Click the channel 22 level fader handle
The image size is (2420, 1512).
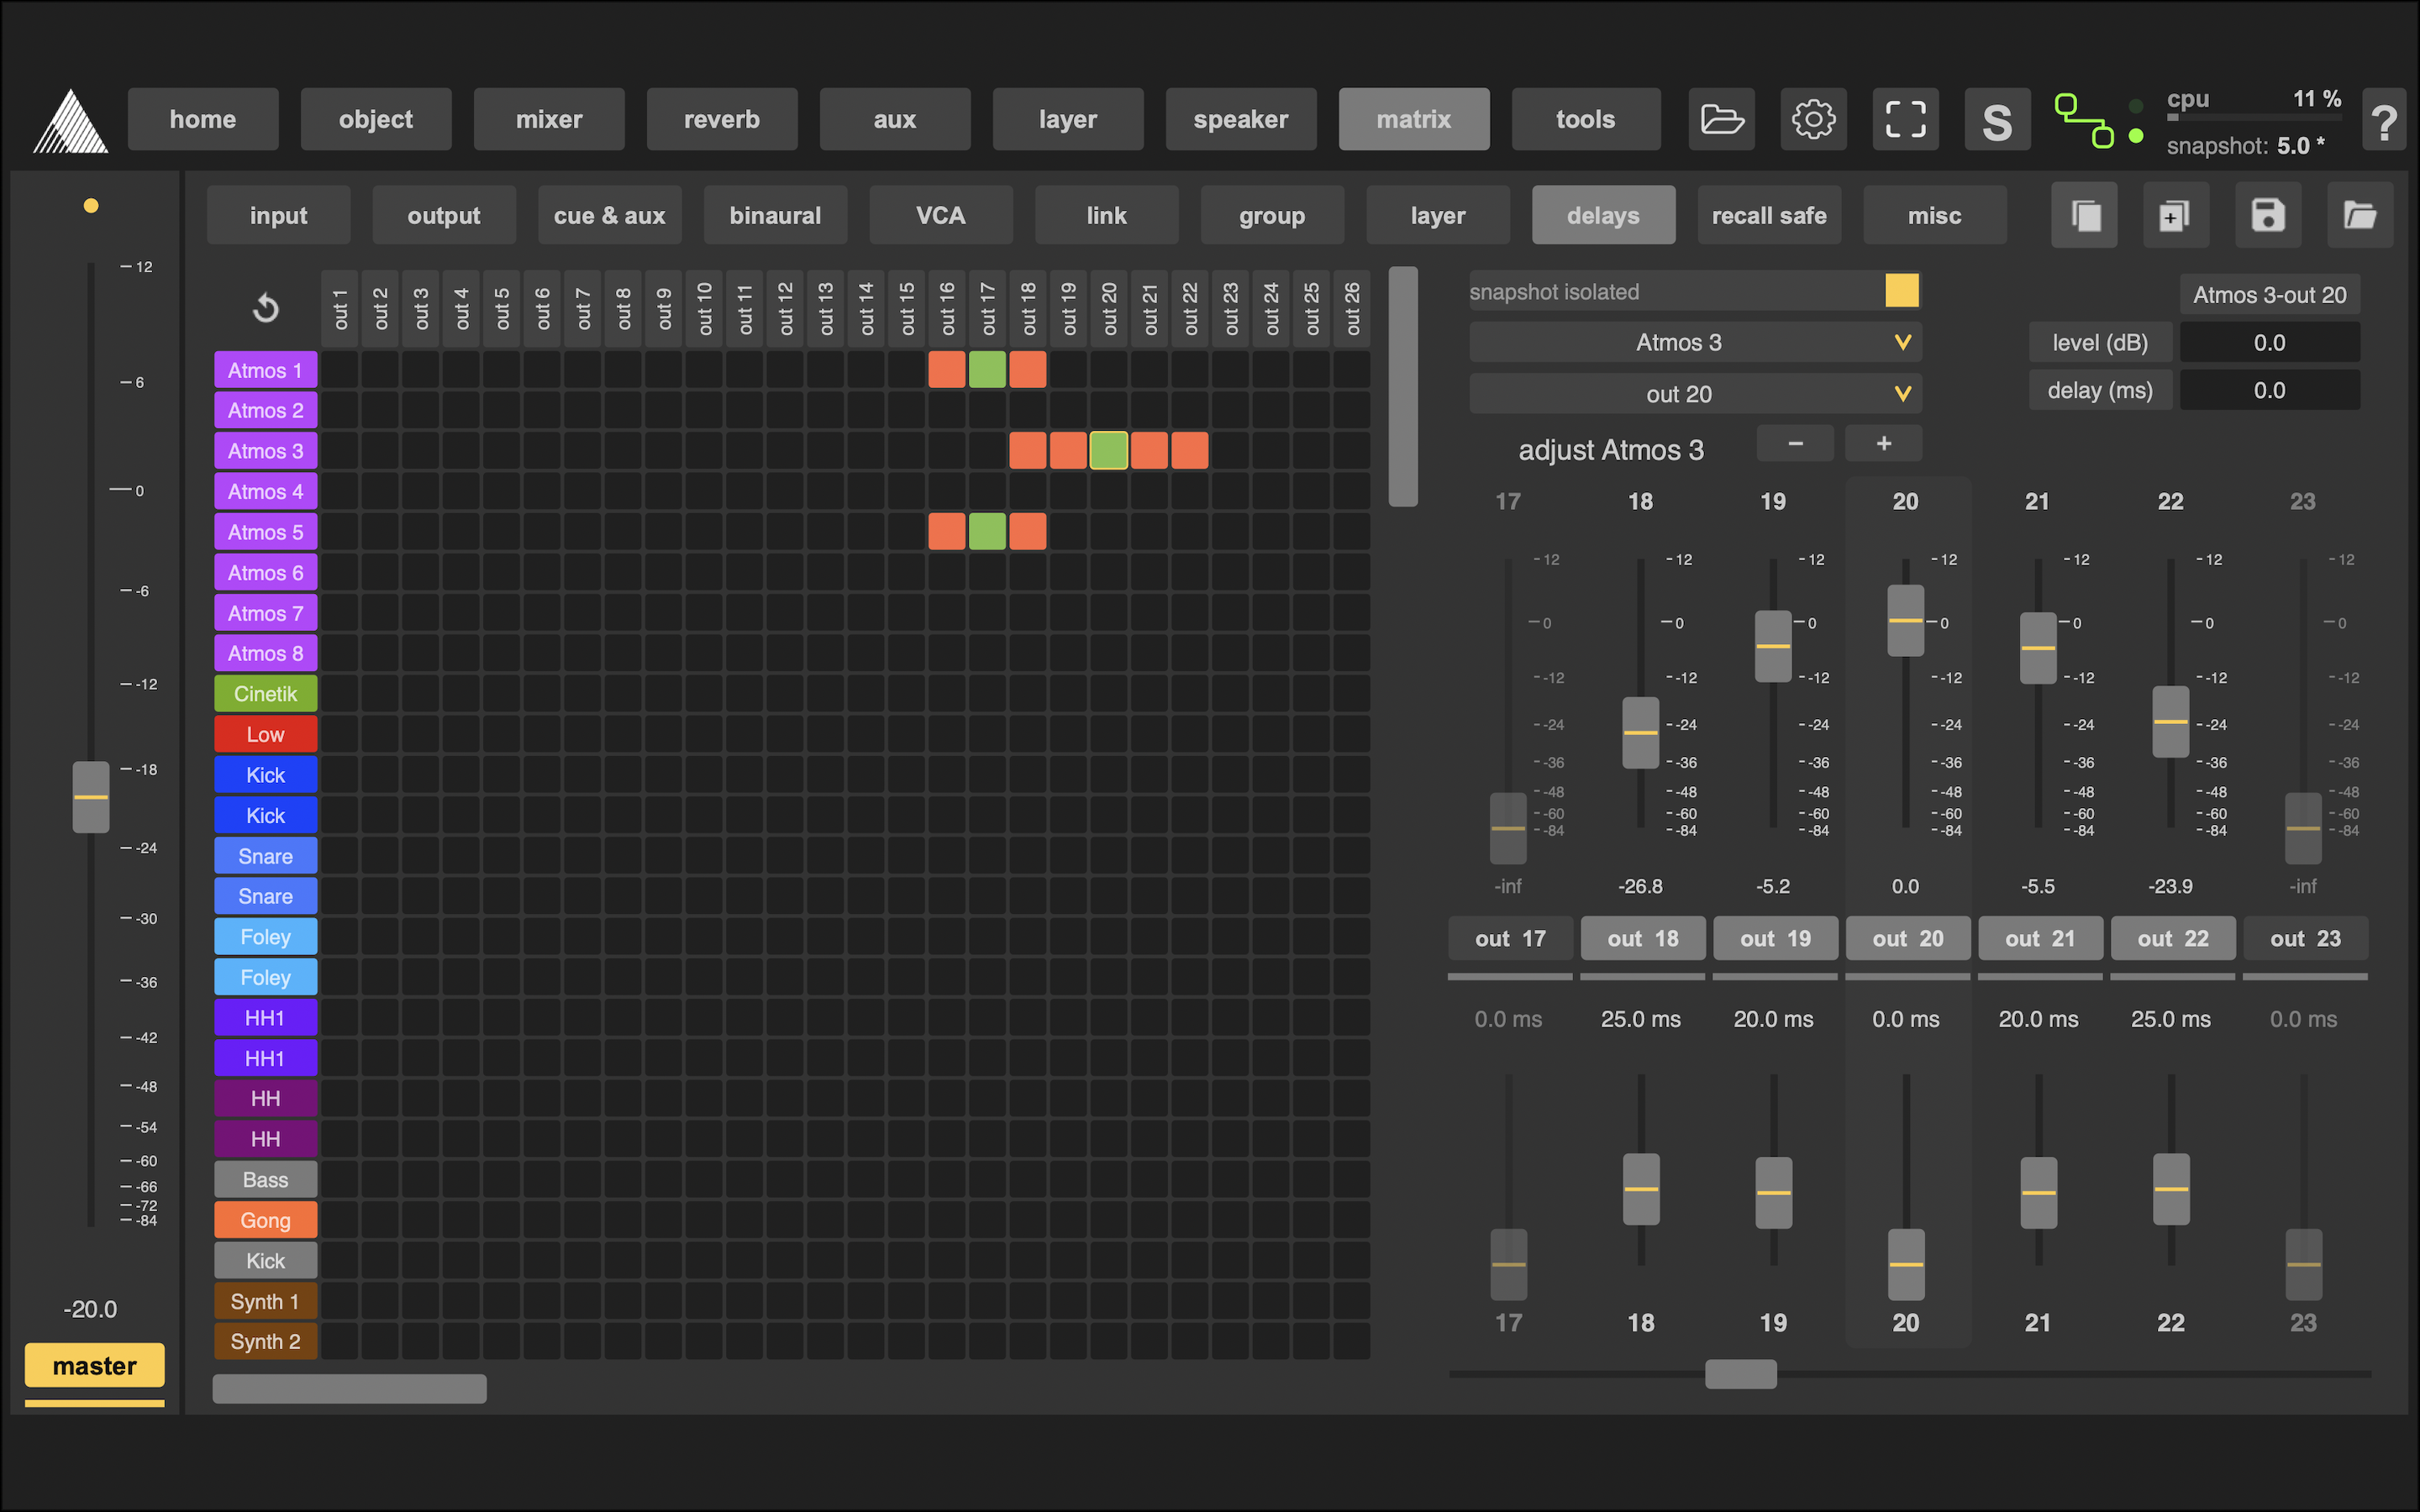(2170, 722)
